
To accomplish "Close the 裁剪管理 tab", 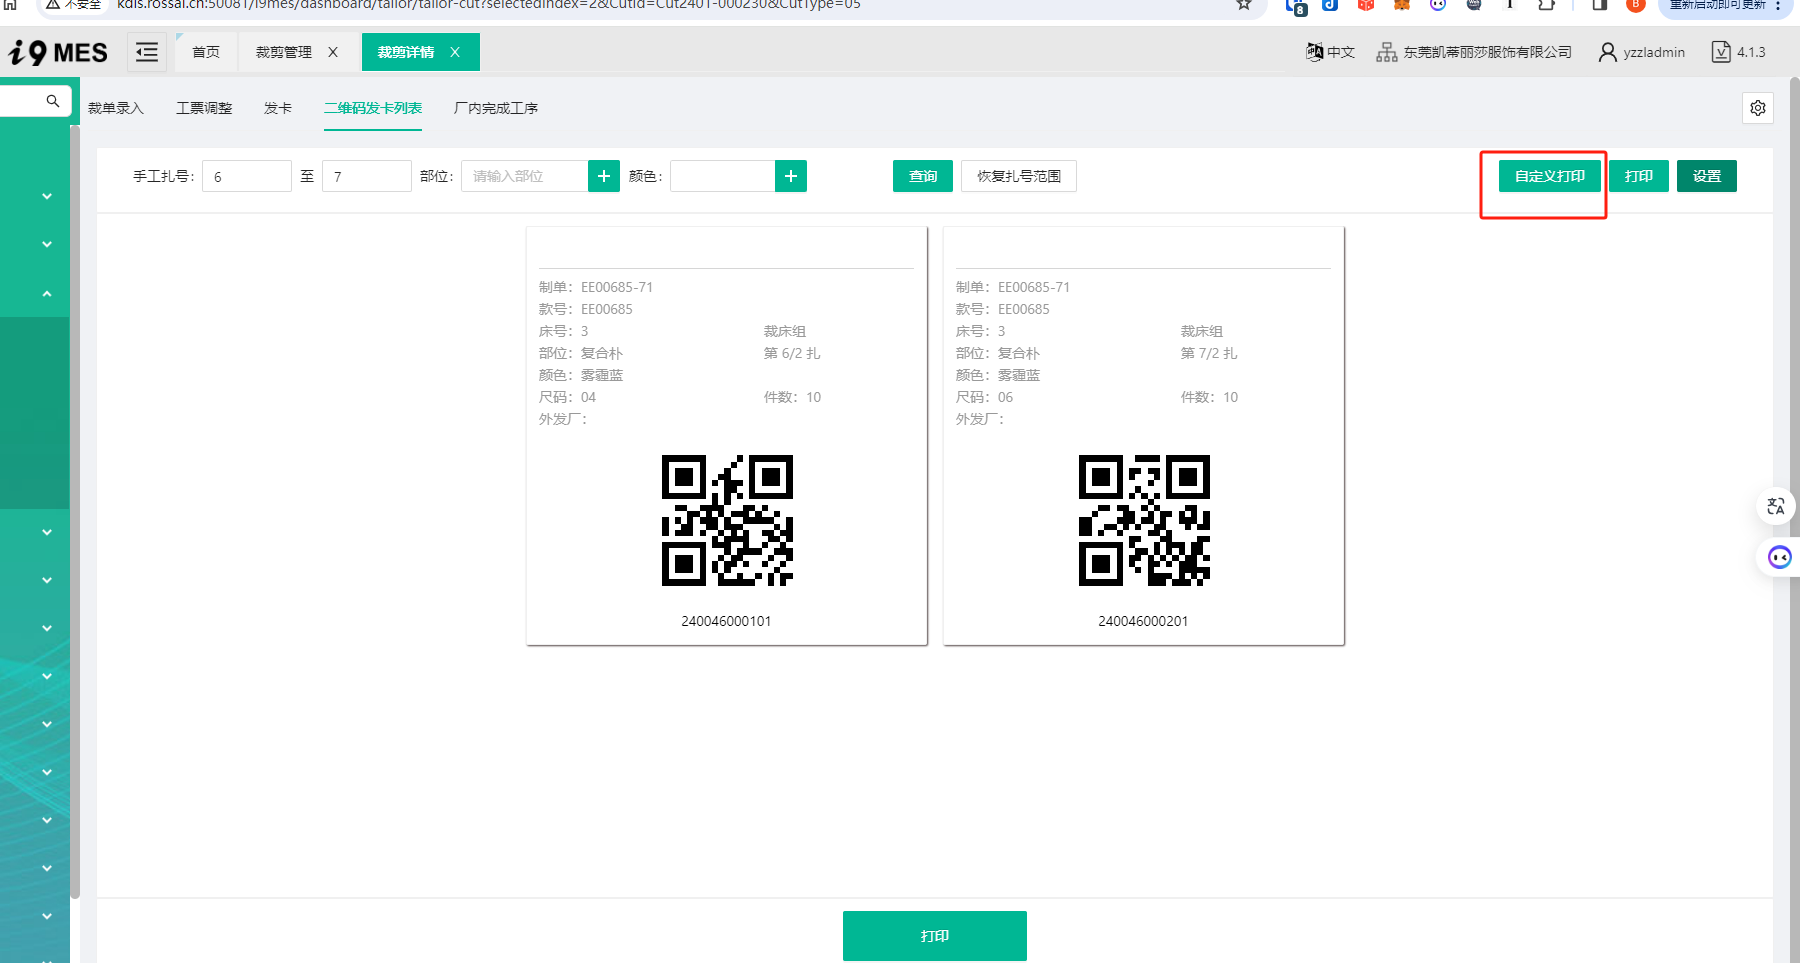I will [333, 52].
